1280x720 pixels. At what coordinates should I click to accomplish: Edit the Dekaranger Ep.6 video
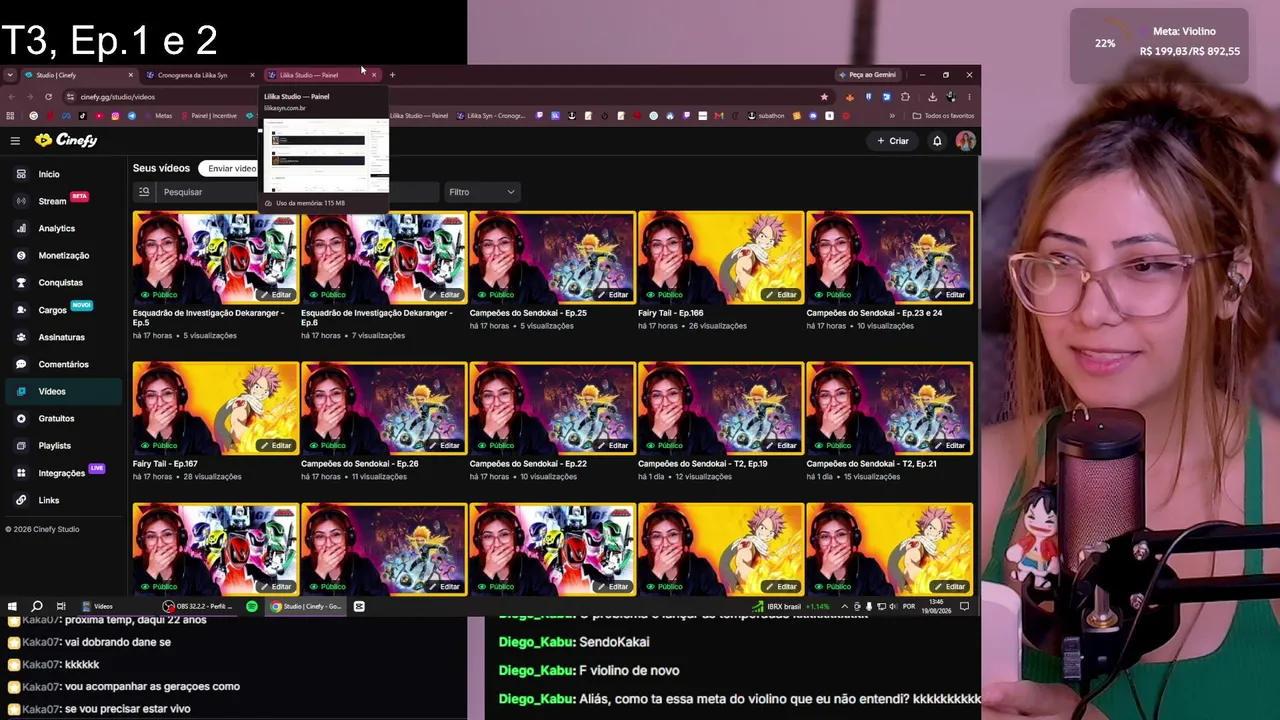[x=444, y=295]
